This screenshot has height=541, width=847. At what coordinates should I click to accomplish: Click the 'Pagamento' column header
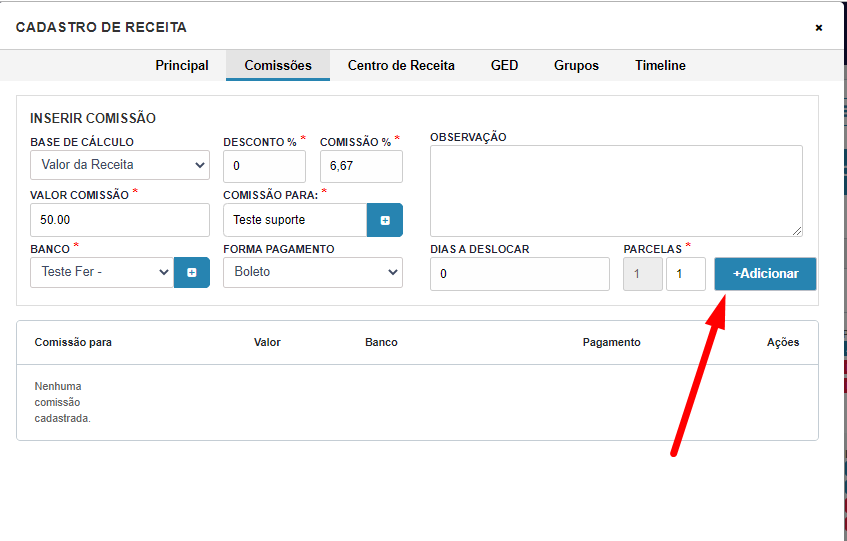[x=611, y=342]
